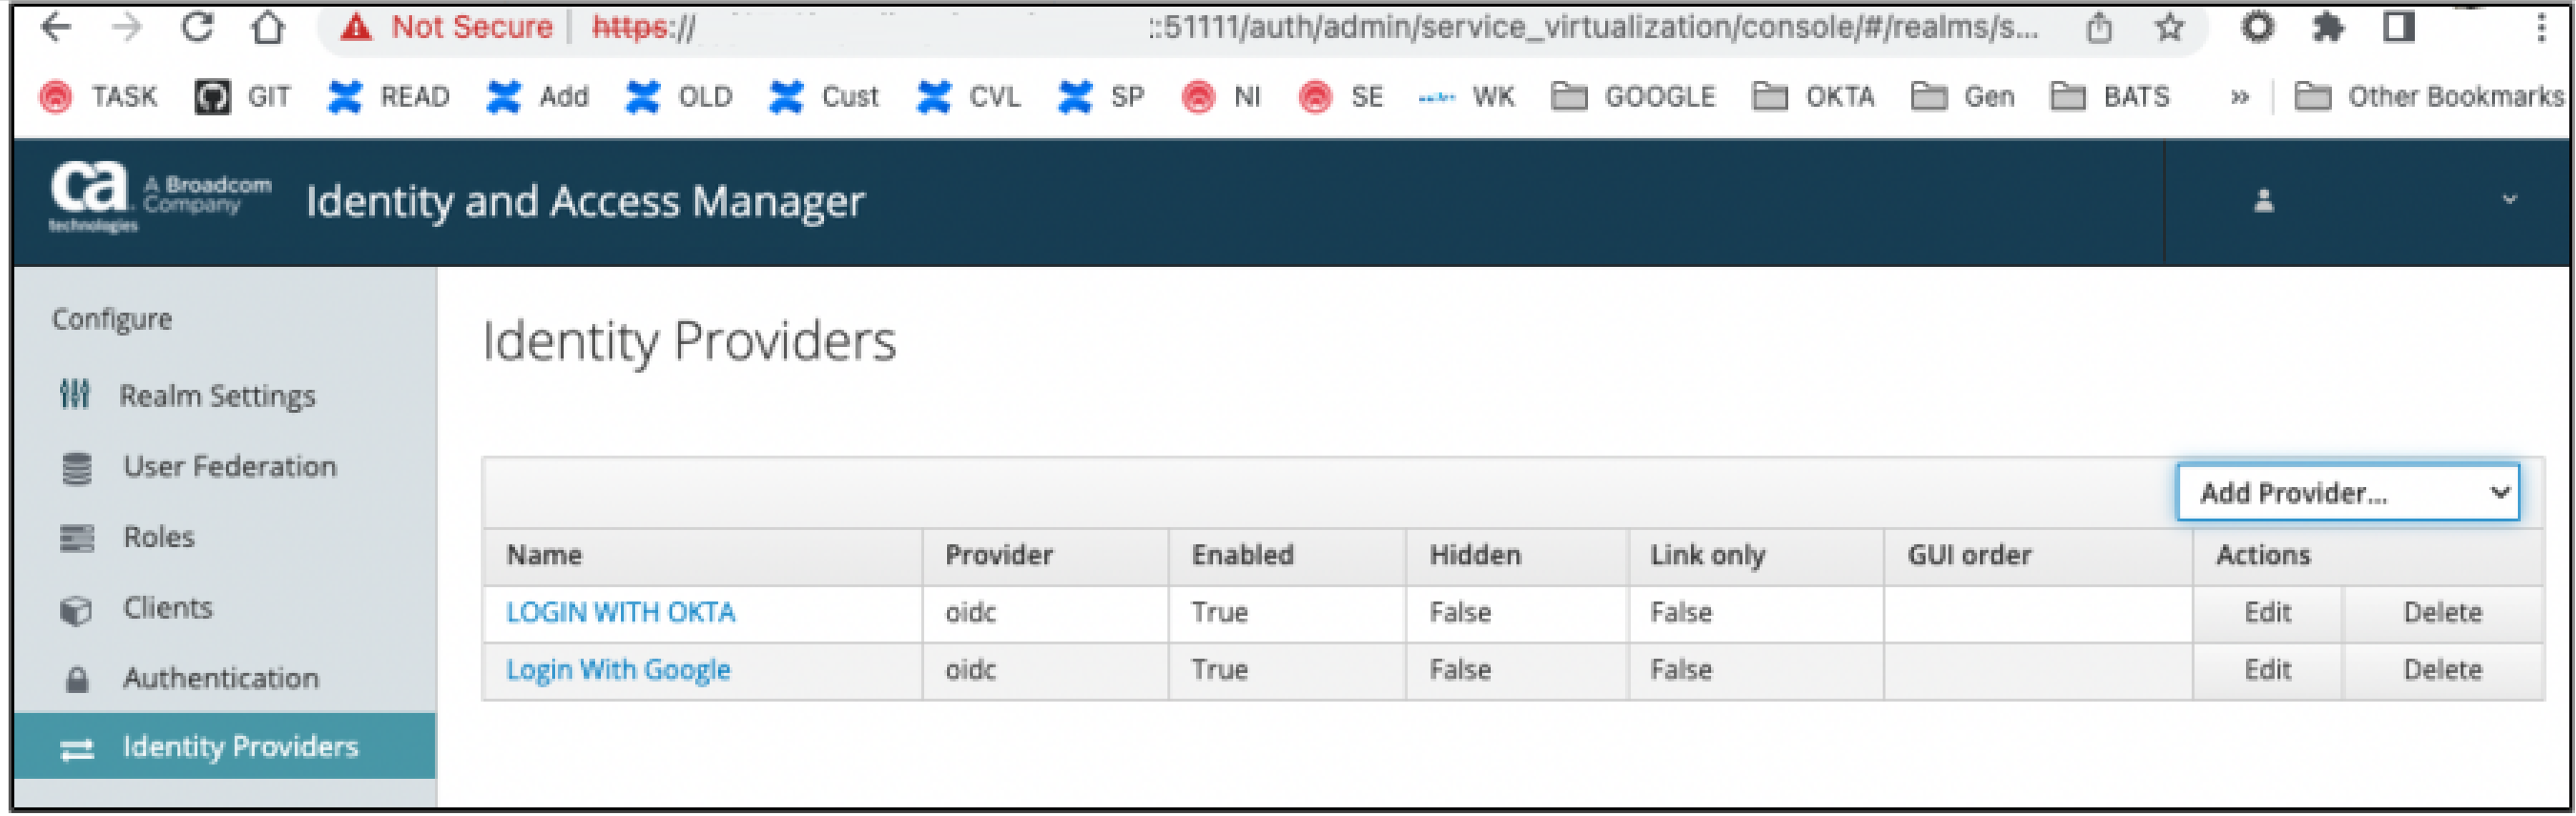Viewport: 2576px width, 816px height.
Task: Open the Login With Google provider link
Action: (x=618, y=670)
